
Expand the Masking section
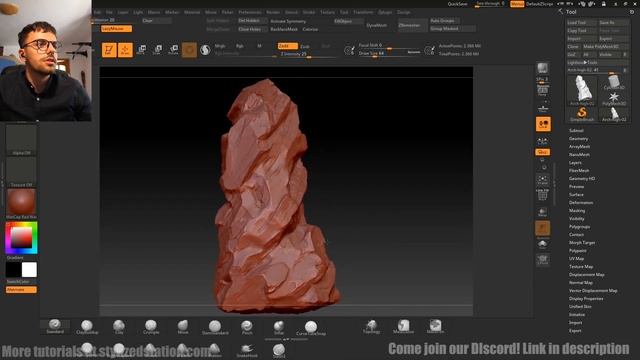tap(577, 211)
